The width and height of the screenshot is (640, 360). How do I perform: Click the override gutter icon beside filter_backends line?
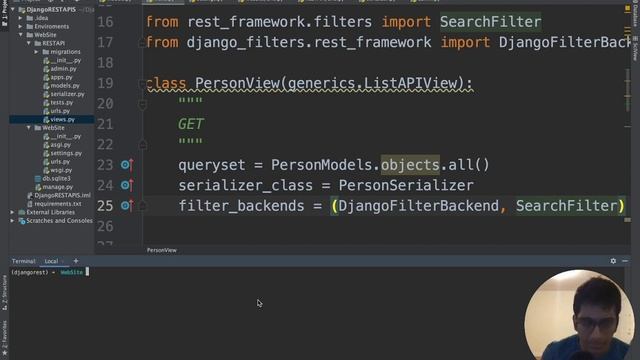coord(127,206)
